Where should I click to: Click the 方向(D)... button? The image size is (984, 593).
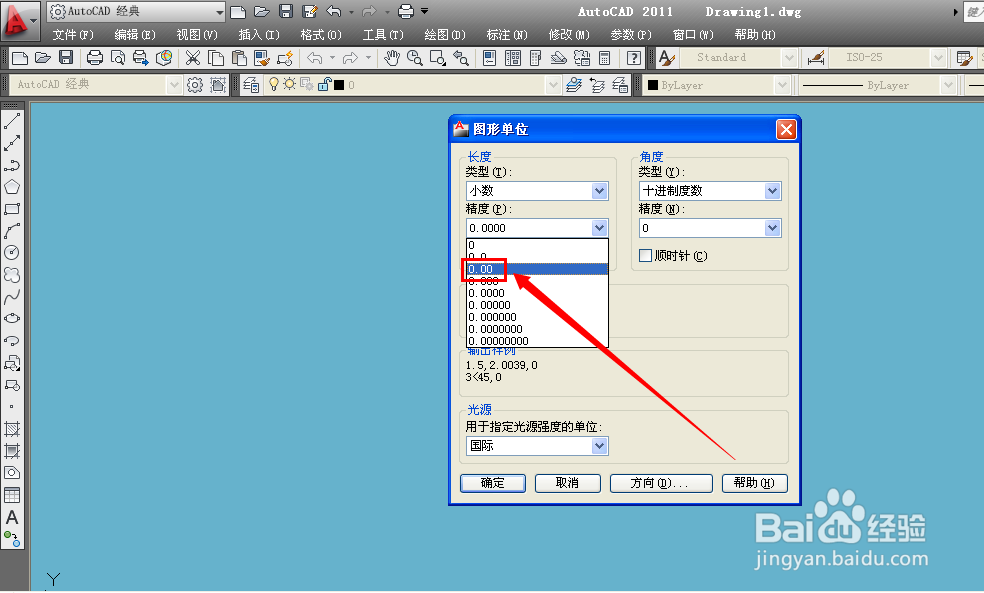click(x=661, y=483)
